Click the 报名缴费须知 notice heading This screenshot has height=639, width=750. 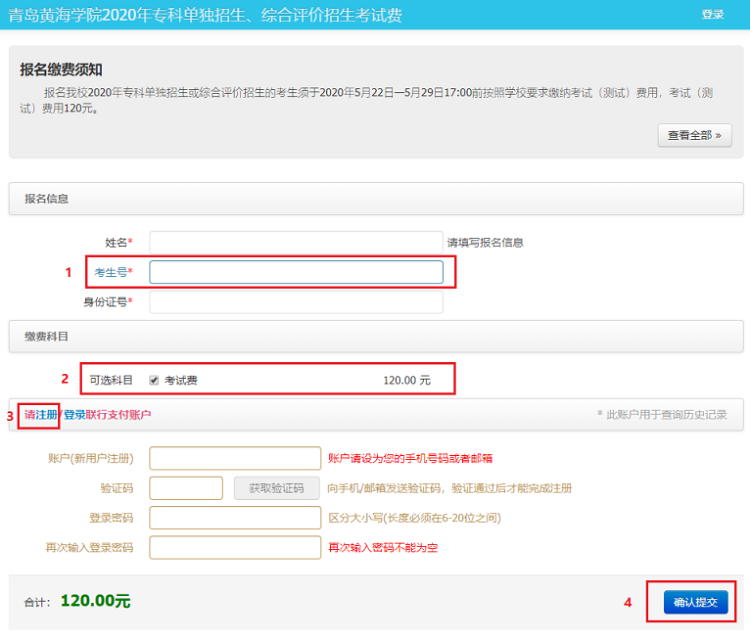61,69
